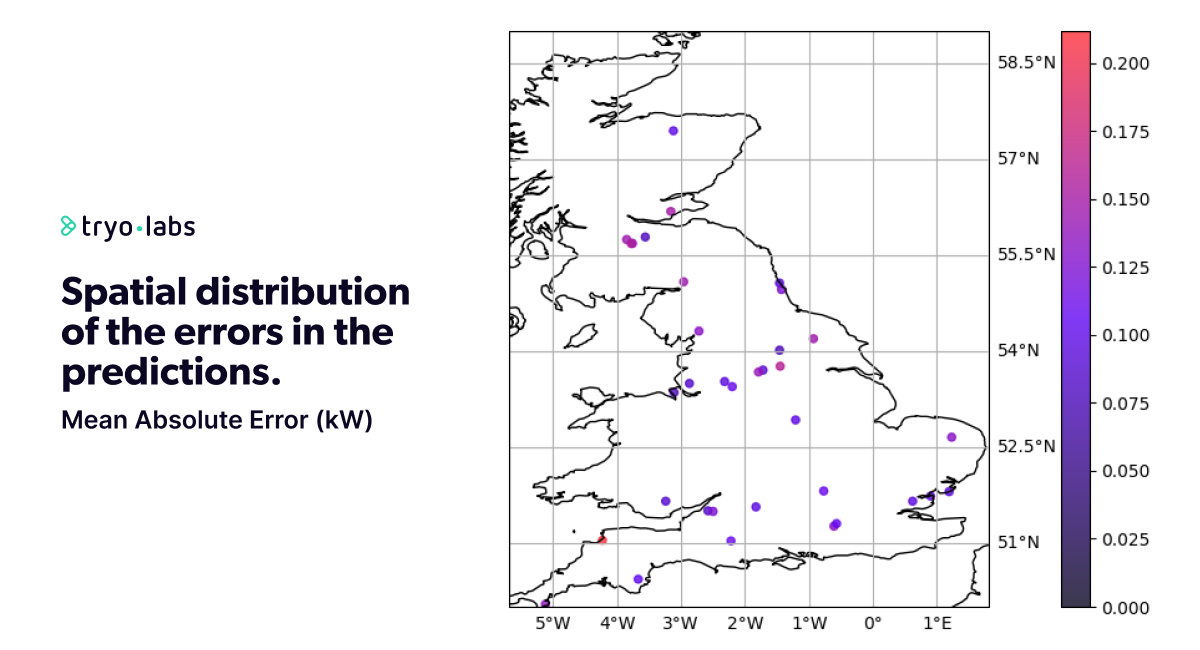Click the 1°E longitude label
The height and width of the screenshot is (650, 1200).
(937, 624)
